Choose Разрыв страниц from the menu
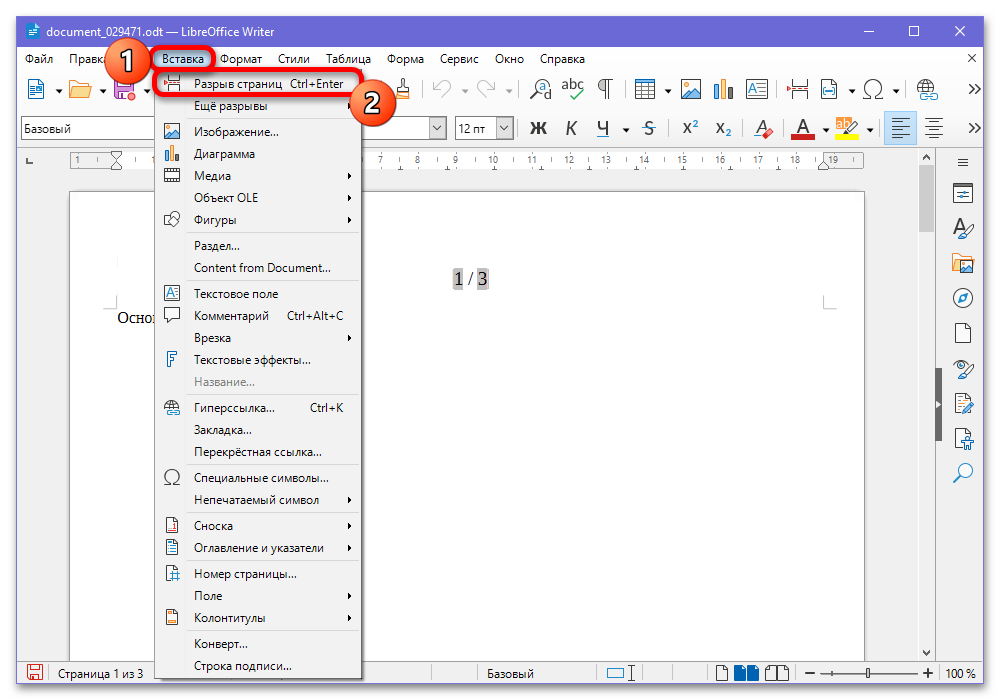The height and width of the screenshot is (700, 1000). point(258,84)
